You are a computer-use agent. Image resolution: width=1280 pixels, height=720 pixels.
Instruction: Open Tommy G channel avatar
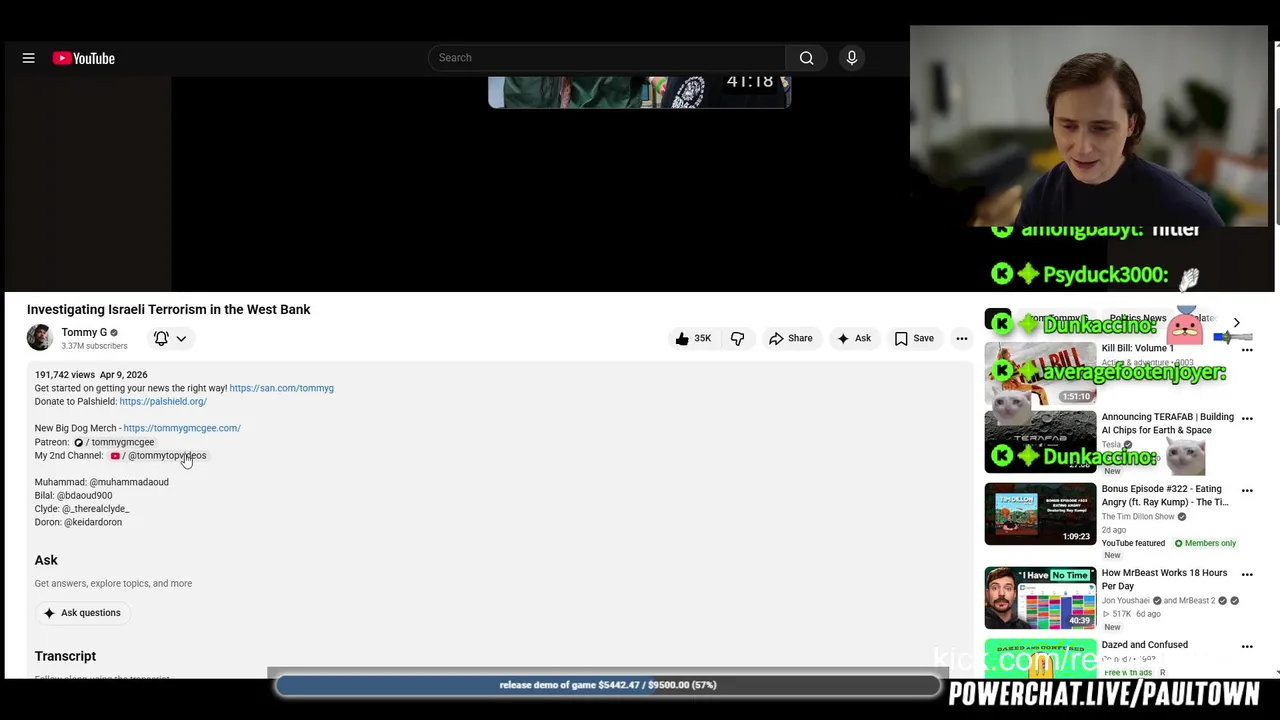point(40,338)
